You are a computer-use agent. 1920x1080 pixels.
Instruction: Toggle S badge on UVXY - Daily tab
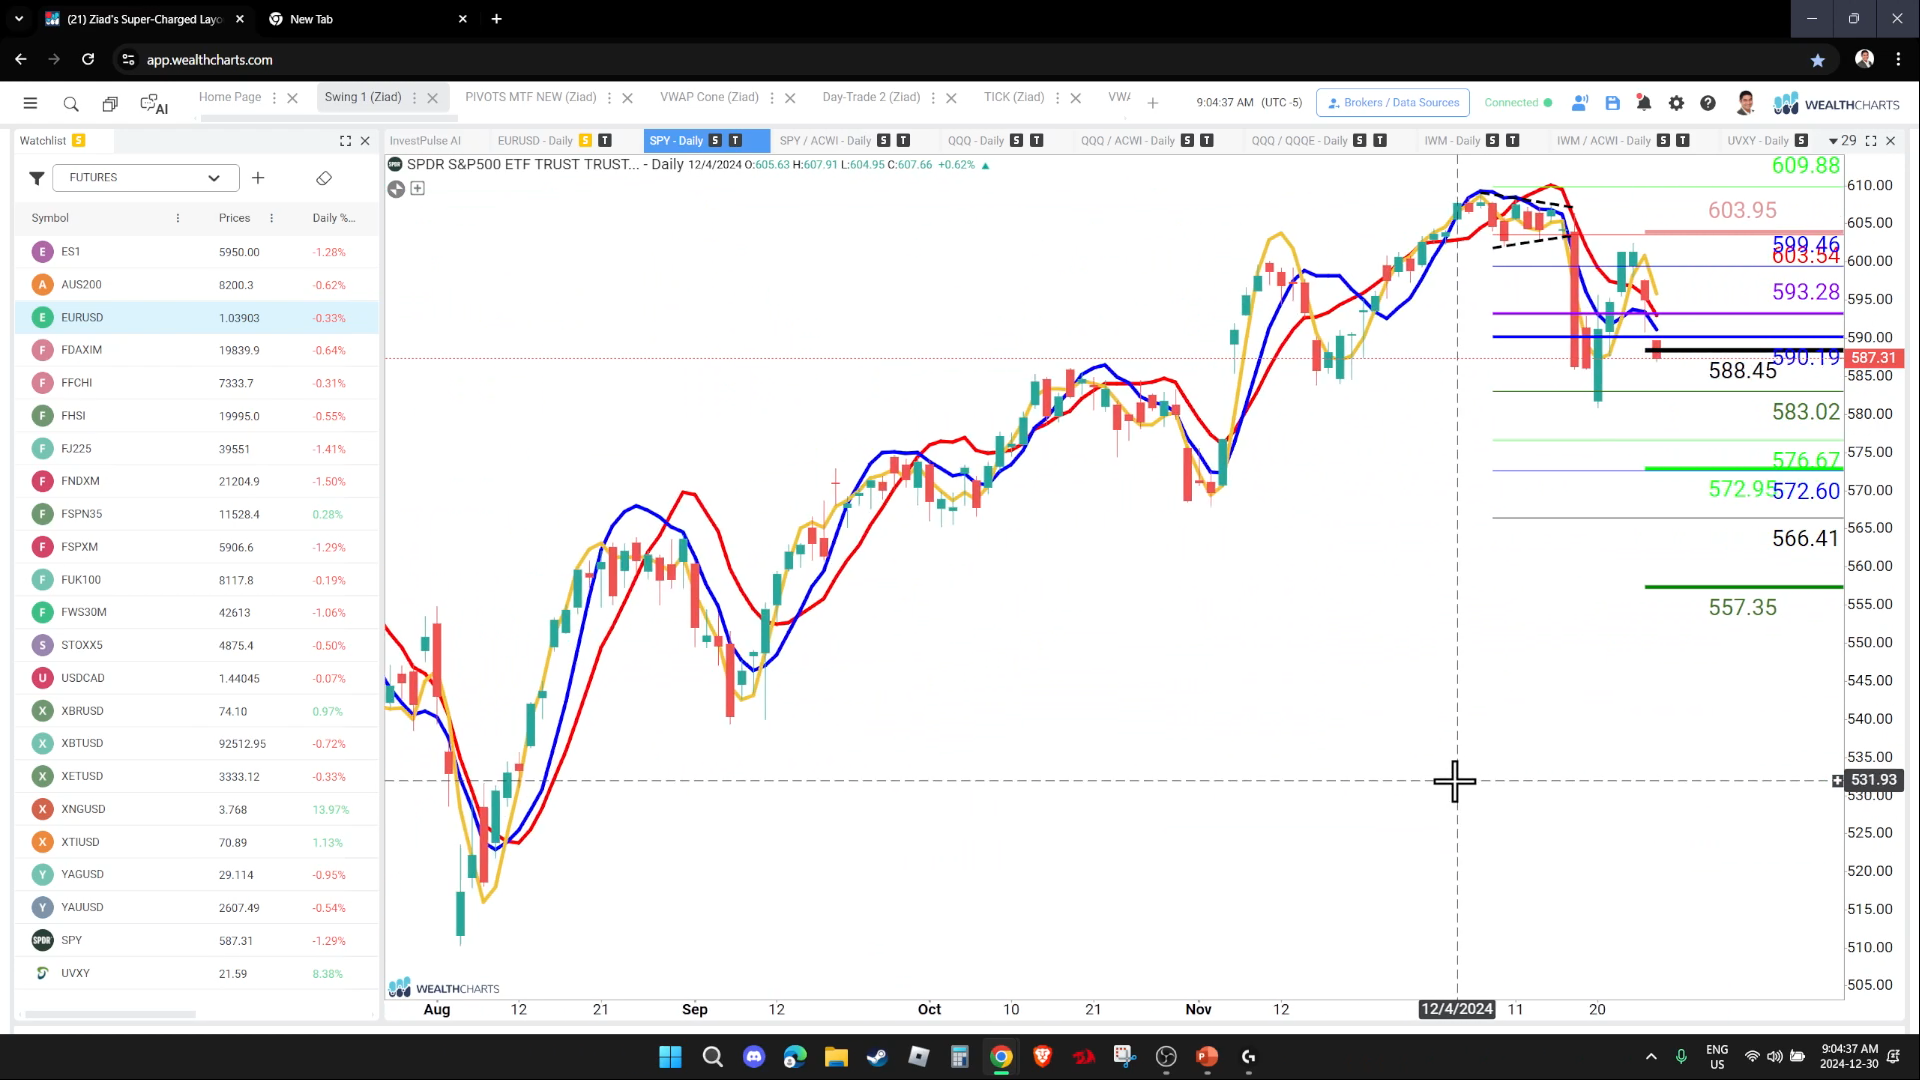coord(1801,141)
